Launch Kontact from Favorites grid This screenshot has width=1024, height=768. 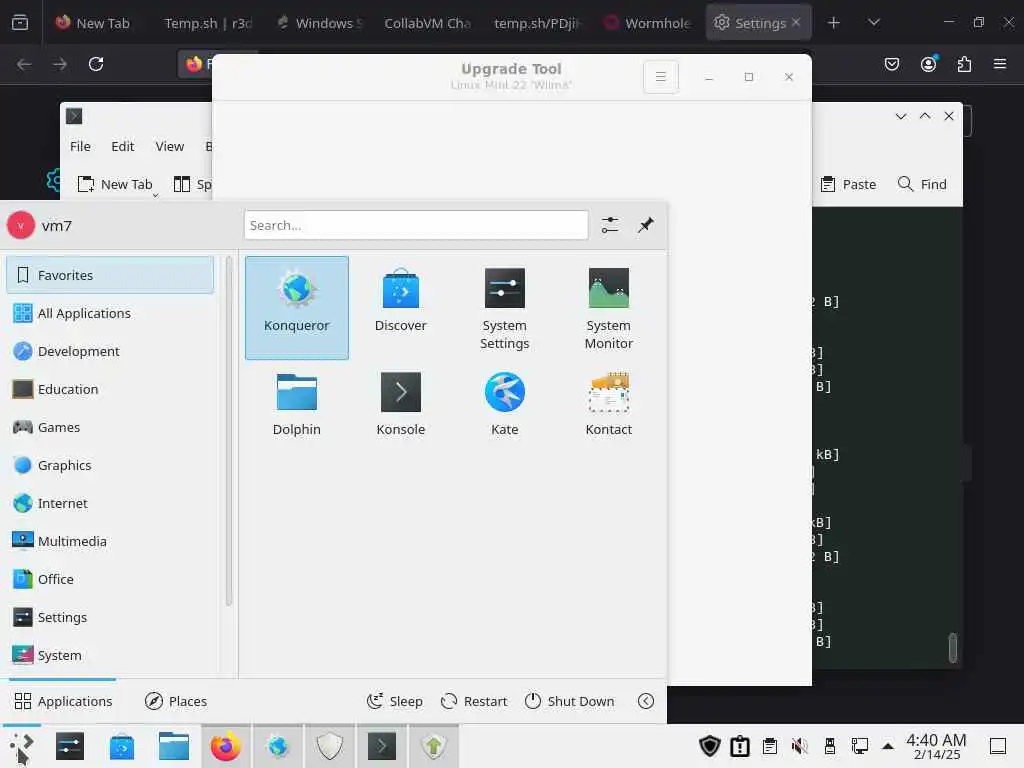608,404
